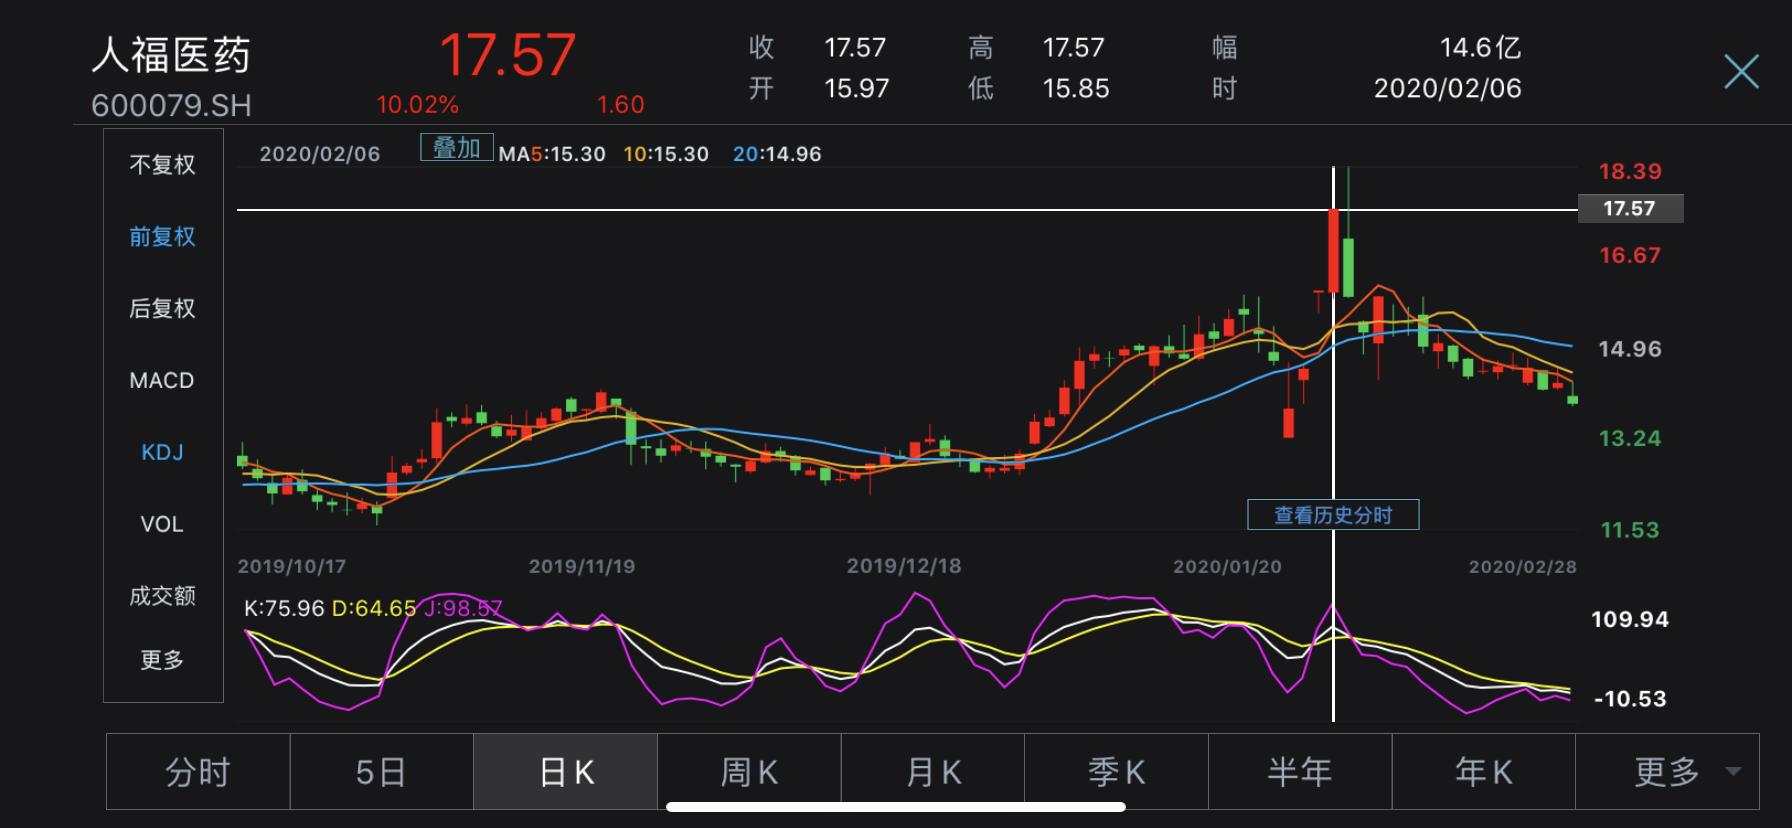Click the bottom home indicator bar
The width and height of the screenshot is (1792, 828).
click(896, 806)
